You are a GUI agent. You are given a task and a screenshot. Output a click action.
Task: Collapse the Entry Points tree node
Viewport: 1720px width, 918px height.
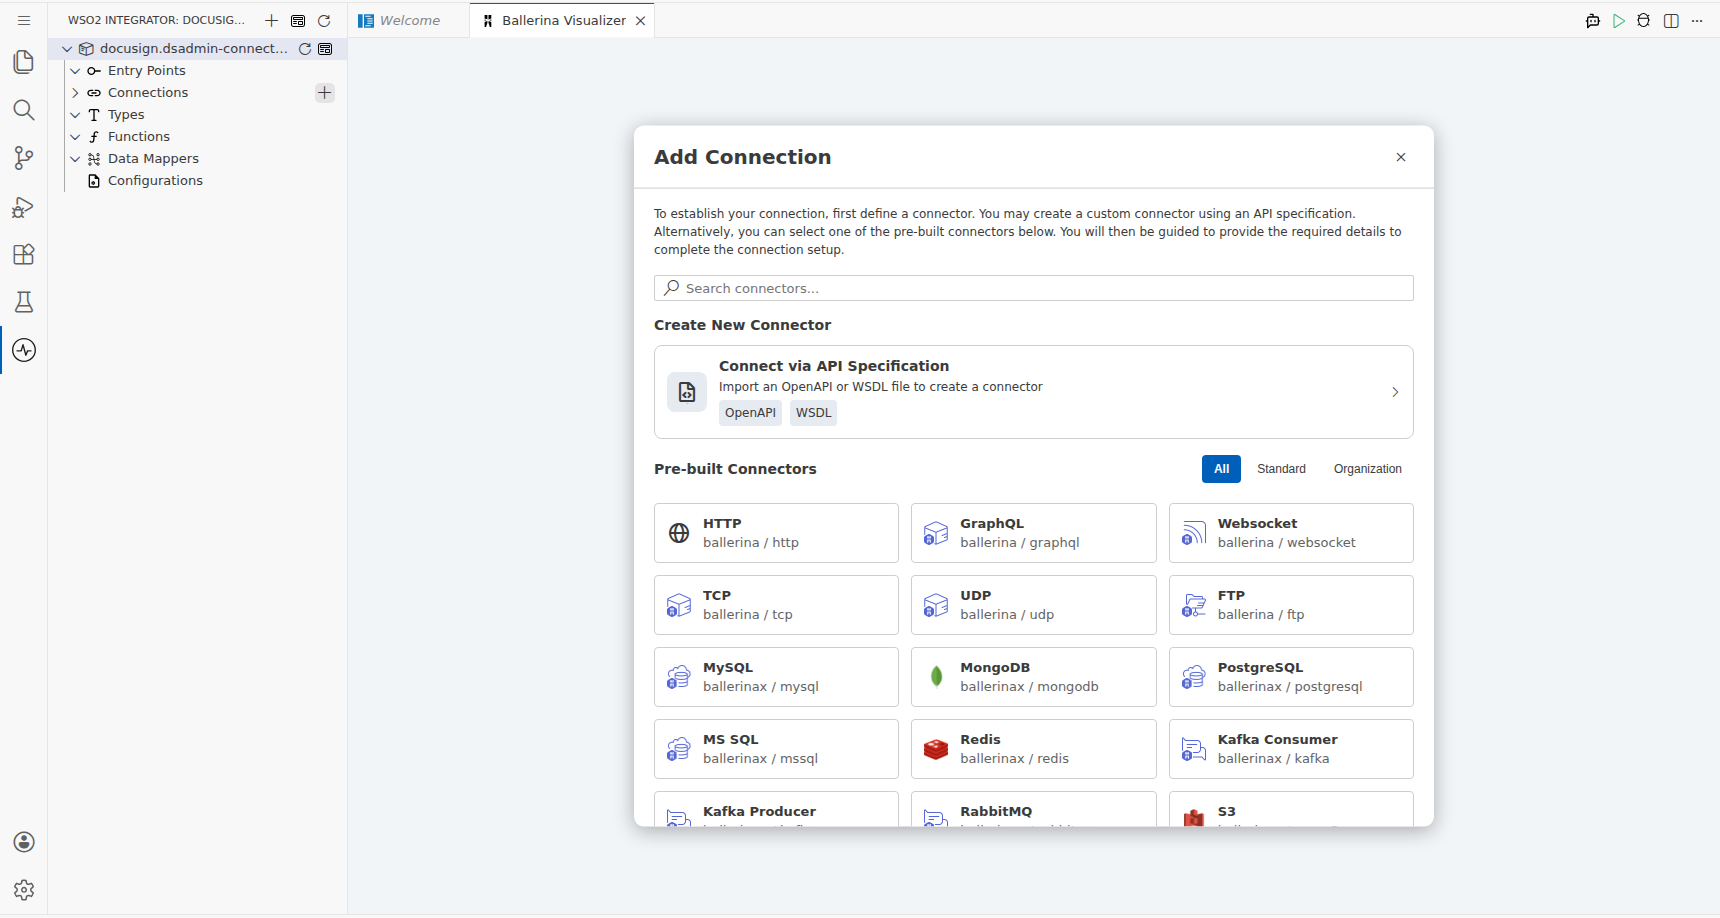coord(75,70)
